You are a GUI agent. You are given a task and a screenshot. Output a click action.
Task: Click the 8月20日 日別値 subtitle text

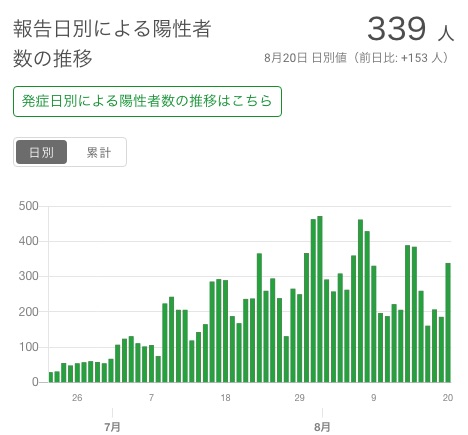tap(305, 58)
